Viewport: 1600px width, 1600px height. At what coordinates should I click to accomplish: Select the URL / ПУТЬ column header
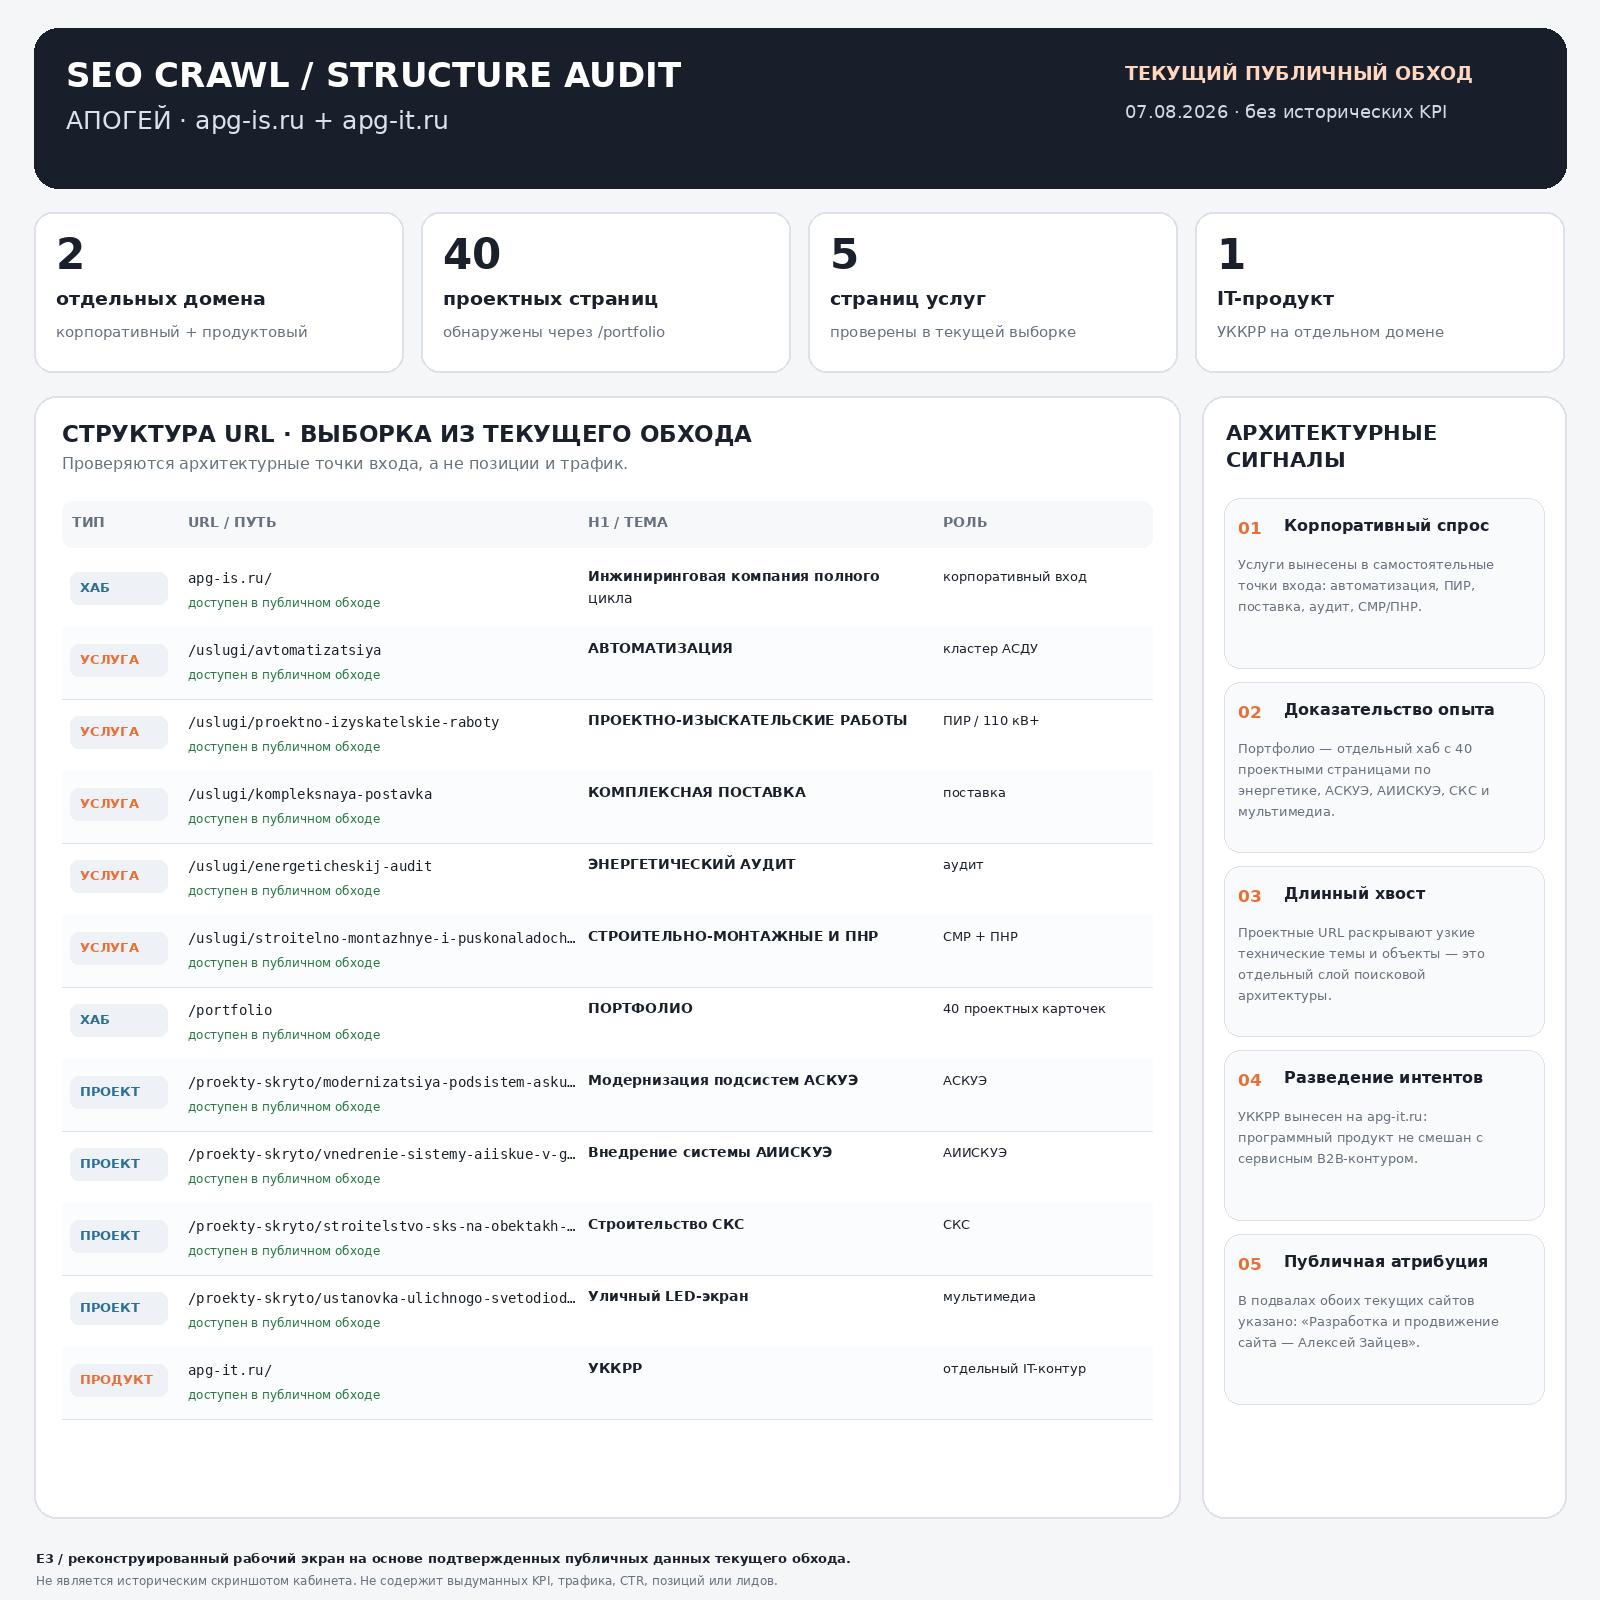232,522
